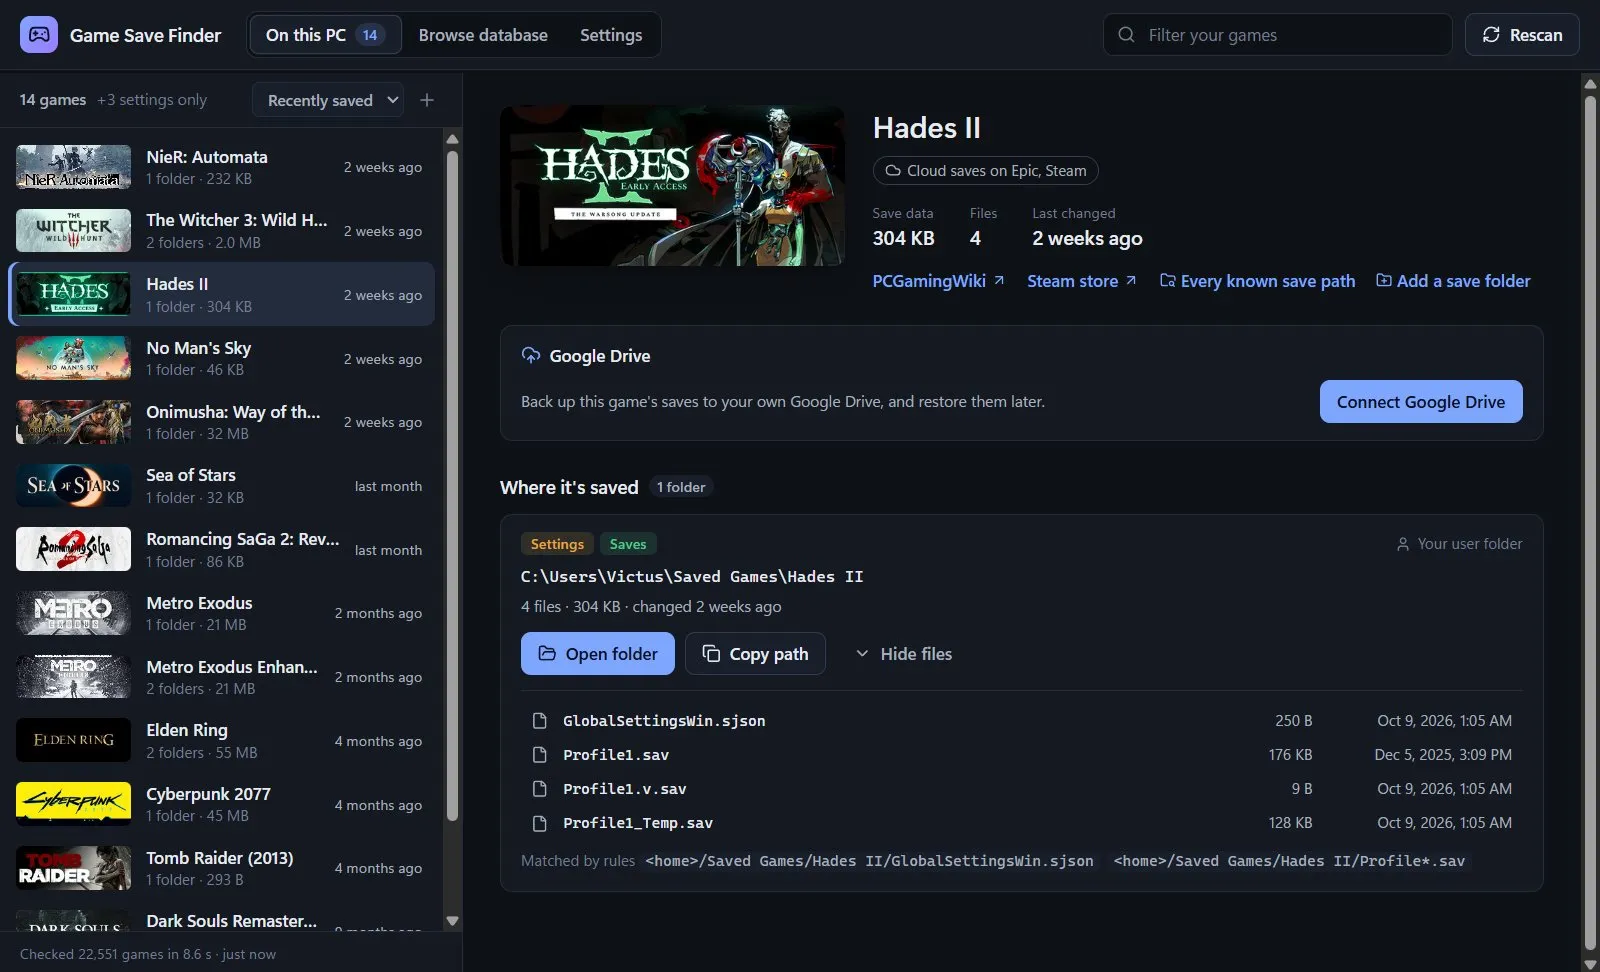The width and height of the screenshot is (1600, 972).
Task: Copy path of the Hades II save folder
Action: coord(755,654)
